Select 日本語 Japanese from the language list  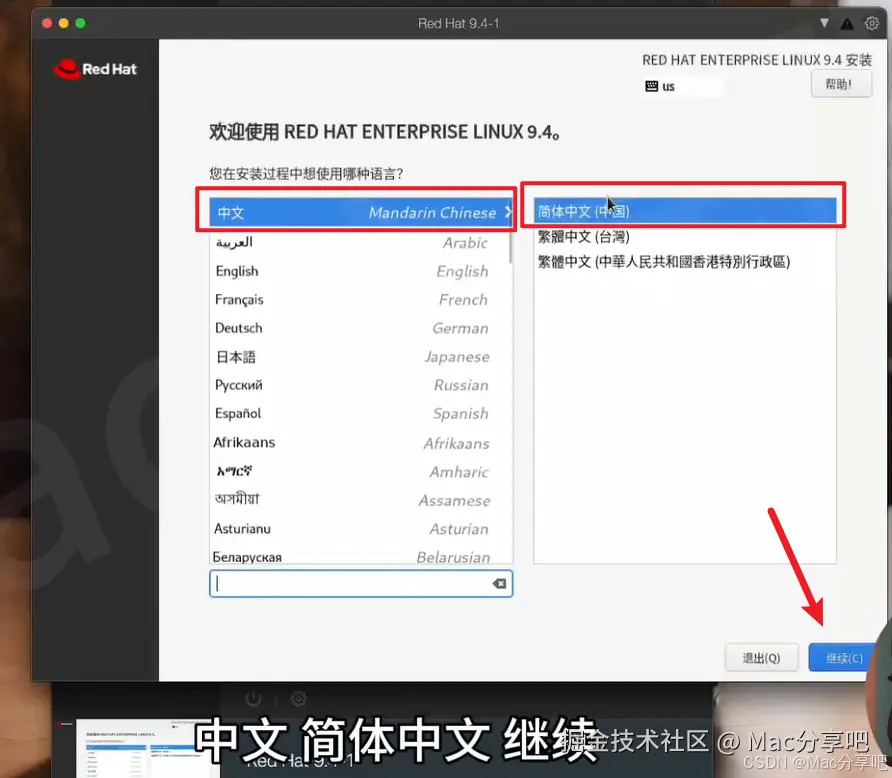pos(300,356)
